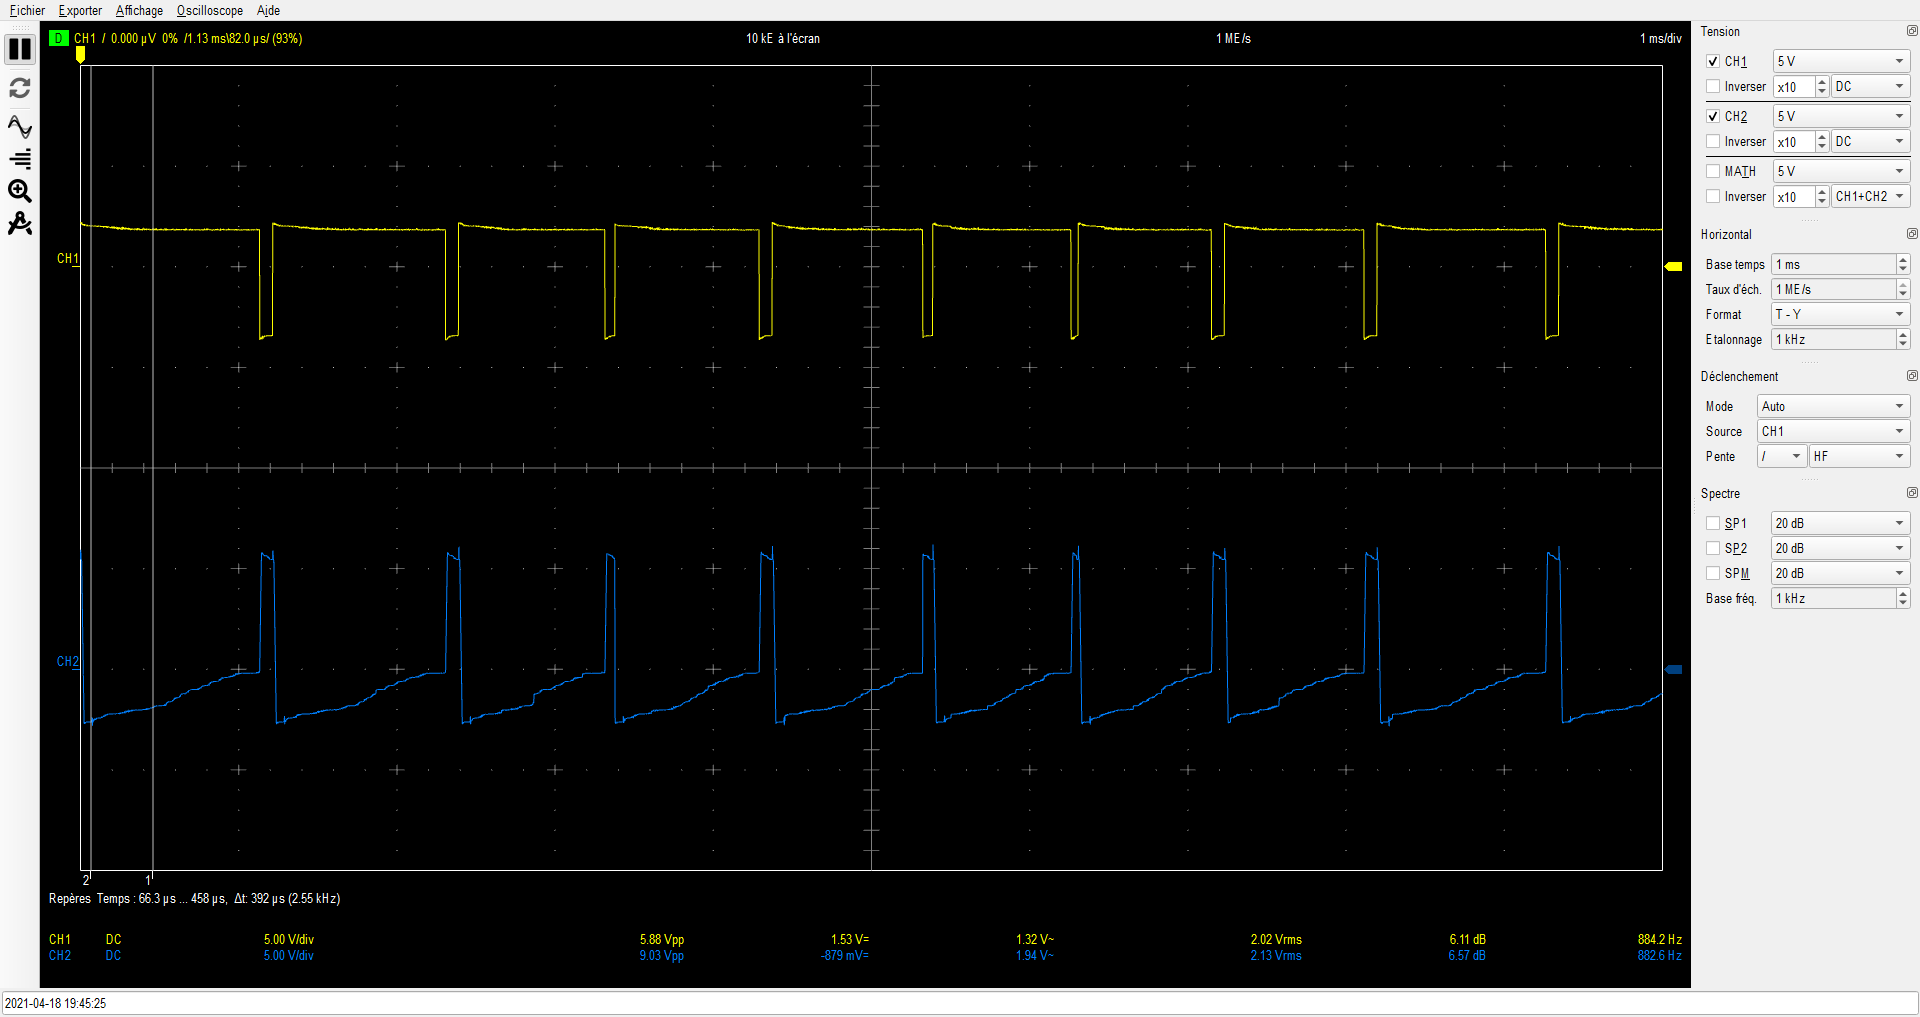Pause acquisition with the pause button
The width and height of the screenshot is (1920, 1017).
20,49
